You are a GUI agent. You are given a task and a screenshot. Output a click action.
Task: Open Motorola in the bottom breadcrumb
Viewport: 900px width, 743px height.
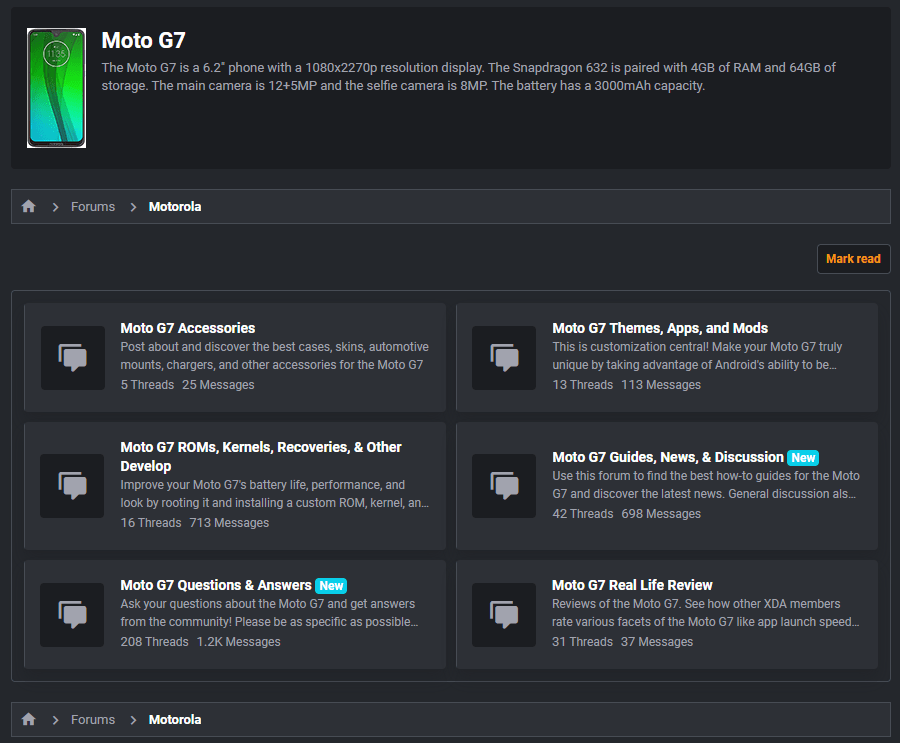click(x=175, y=719)
